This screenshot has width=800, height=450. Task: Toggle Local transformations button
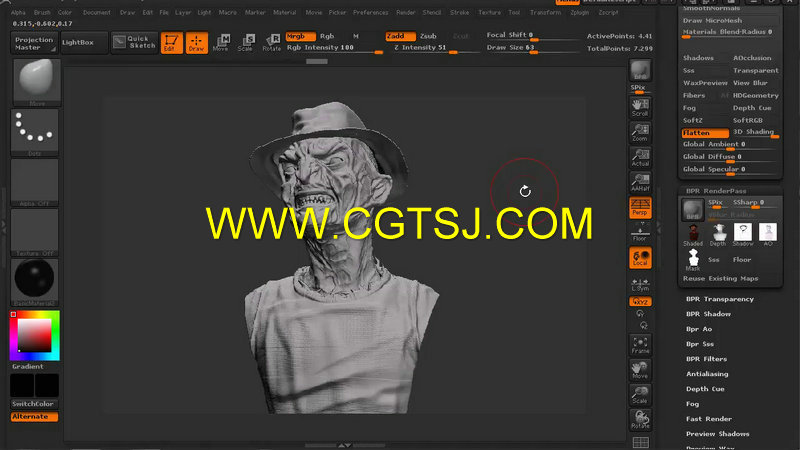point(640,258)
